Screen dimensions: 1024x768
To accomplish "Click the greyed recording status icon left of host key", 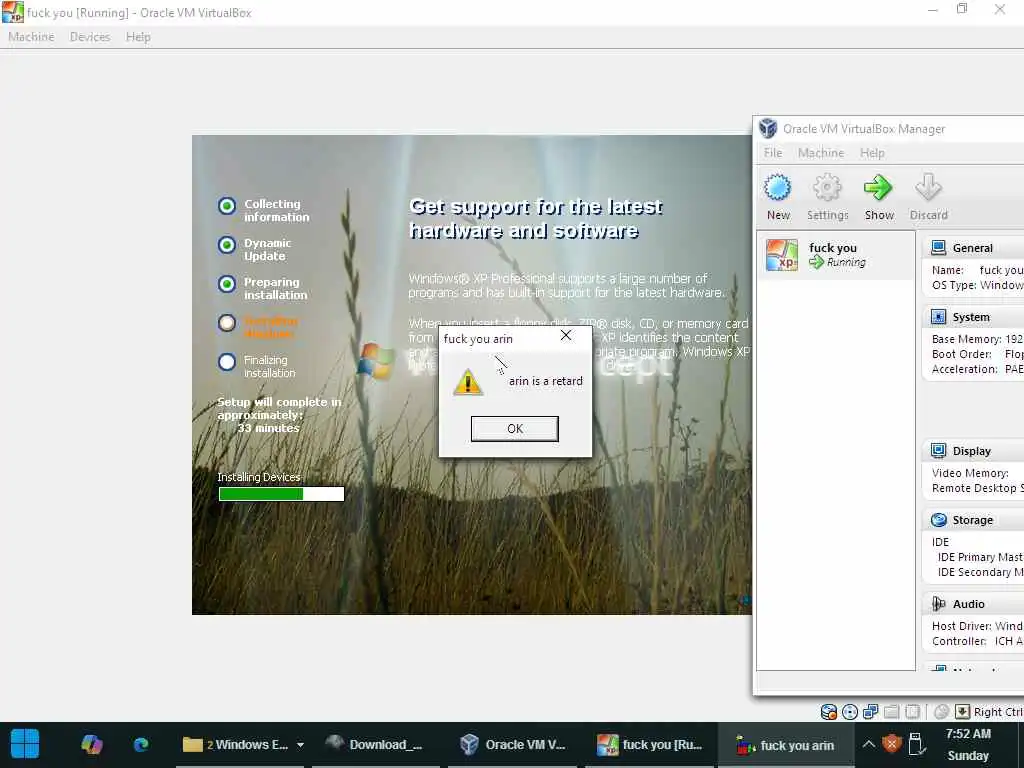I will click(941, 712).
